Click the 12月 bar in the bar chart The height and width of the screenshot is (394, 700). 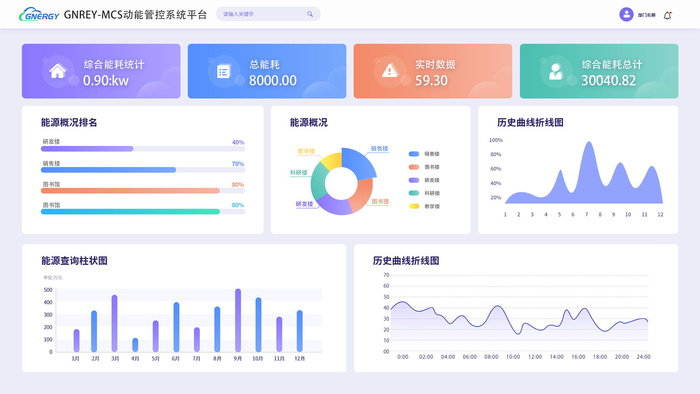[300, 331]
